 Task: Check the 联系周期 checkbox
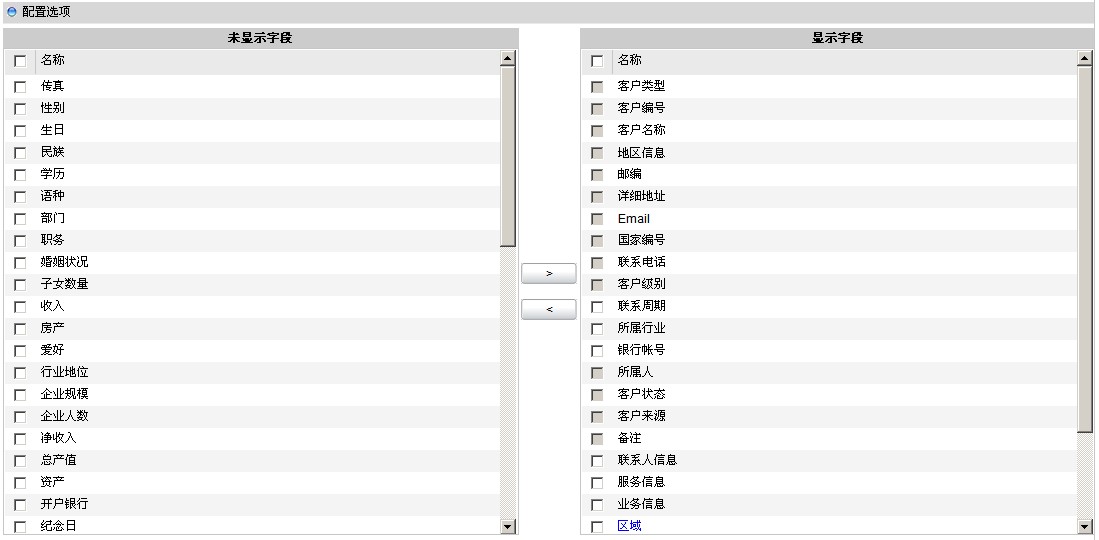pos(596,306)
